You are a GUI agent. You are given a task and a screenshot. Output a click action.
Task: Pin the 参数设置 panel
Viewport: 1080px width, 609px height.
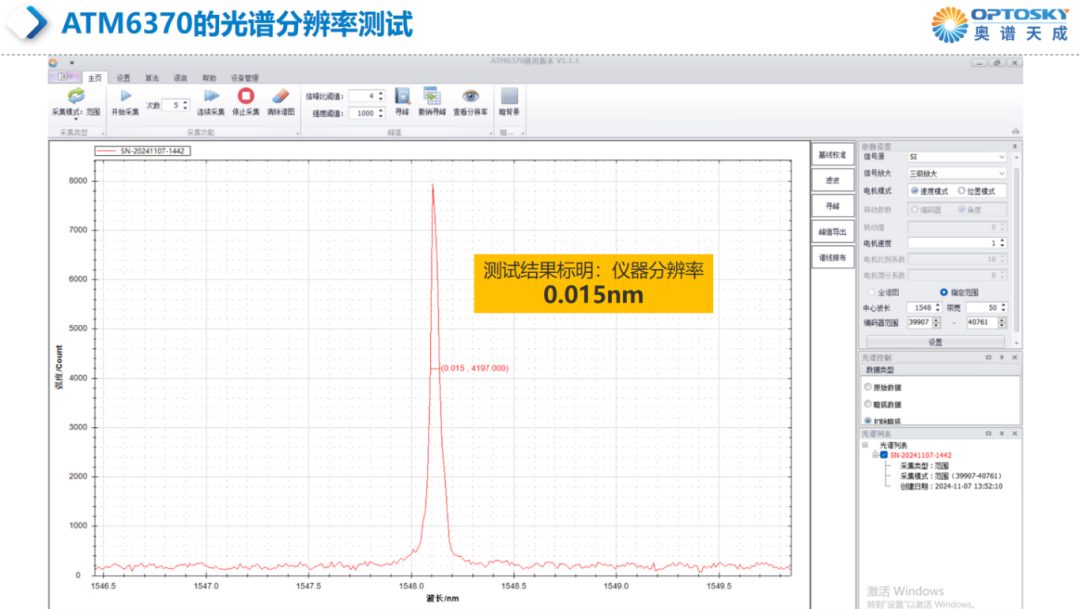pyautogui.click(x=1015, y=147)
